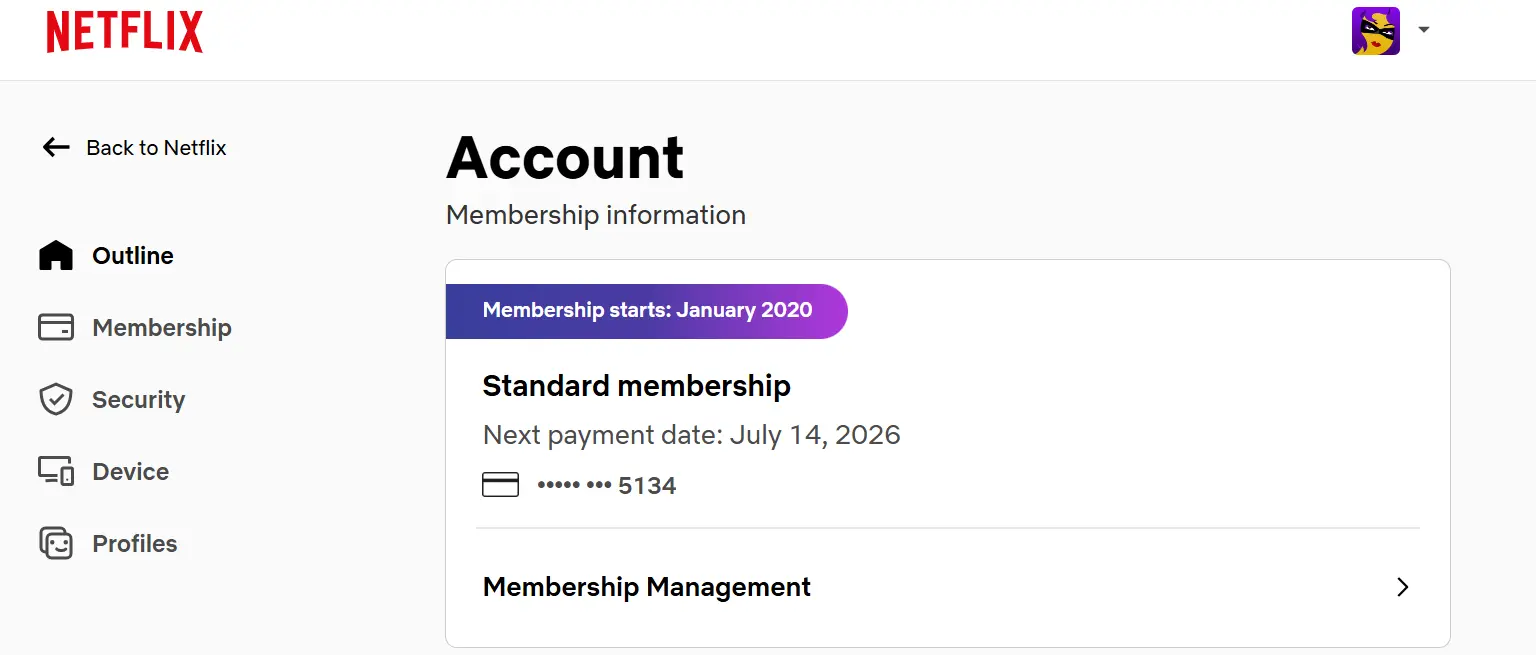The width and height of the screenshot is (1536, 655).
Task: Click the Security shield icon
Action: click(56, 400)
